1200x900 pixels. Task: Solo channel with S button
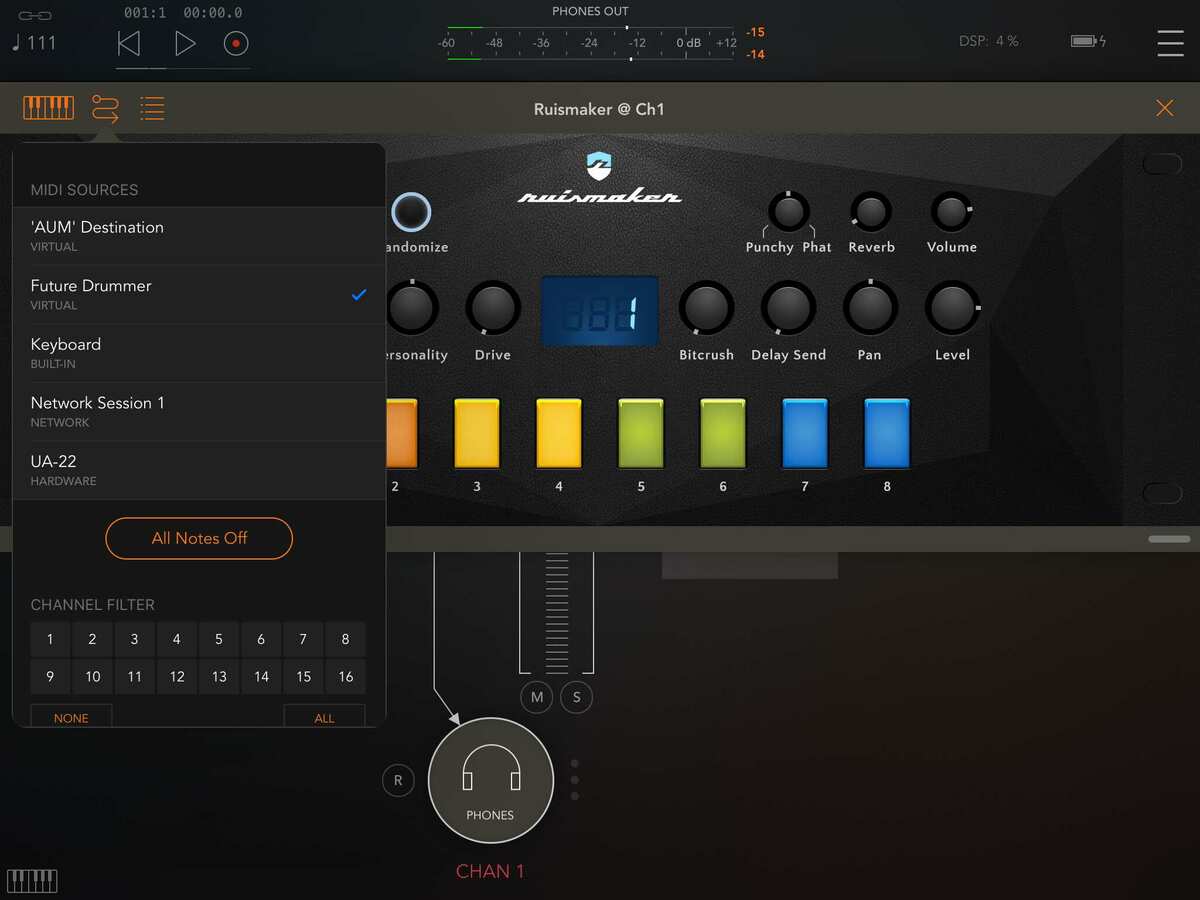576,697
